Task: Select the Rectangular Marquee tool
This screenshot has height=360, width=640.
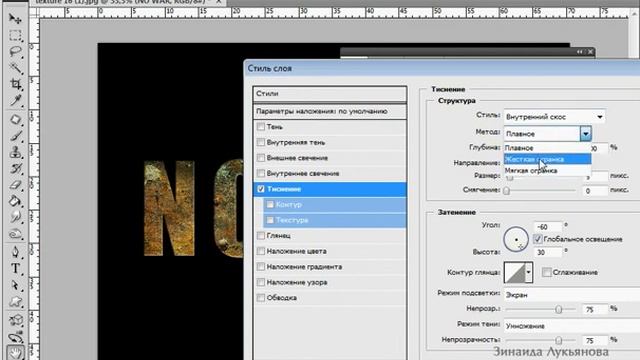Action: 15,36
